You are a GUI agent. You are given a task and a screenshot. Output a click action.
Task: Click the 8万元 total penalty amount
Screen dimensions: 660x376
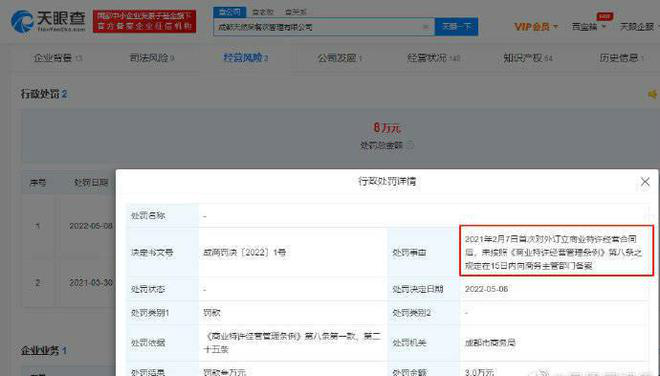point(387,127)
